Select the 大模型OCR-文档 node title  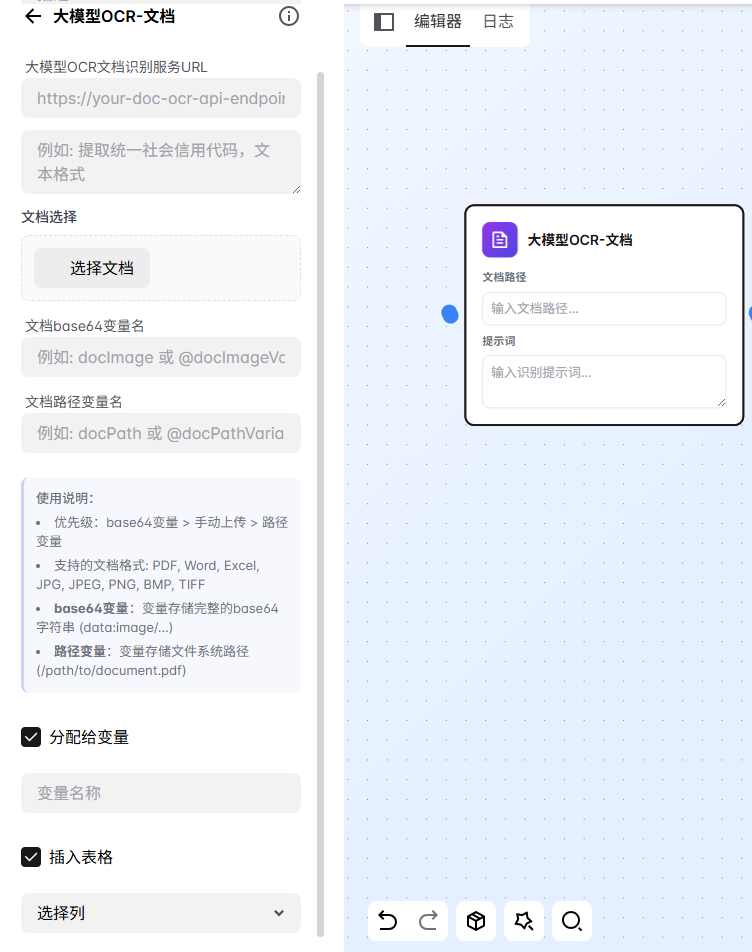580,240
